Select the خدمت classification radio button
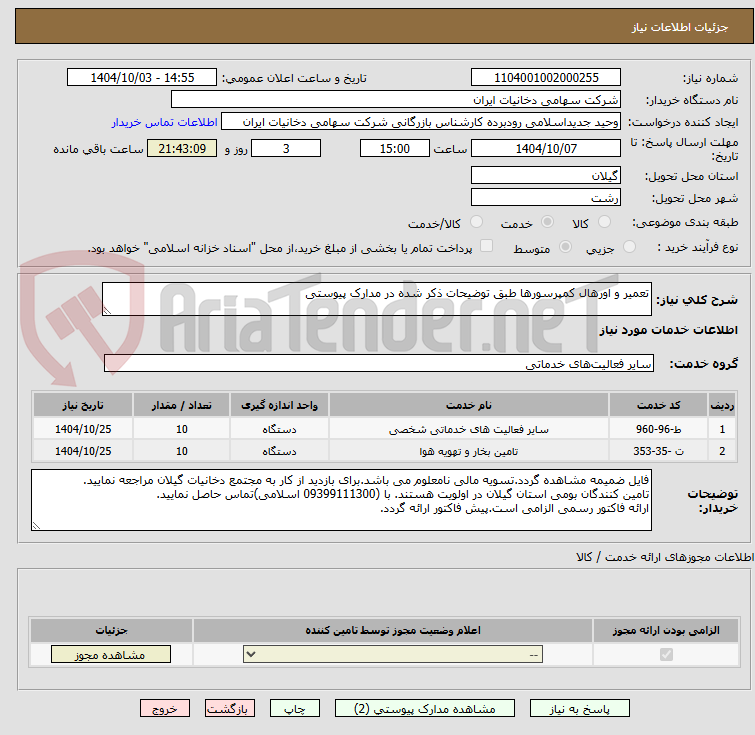 tap(547, 222)
